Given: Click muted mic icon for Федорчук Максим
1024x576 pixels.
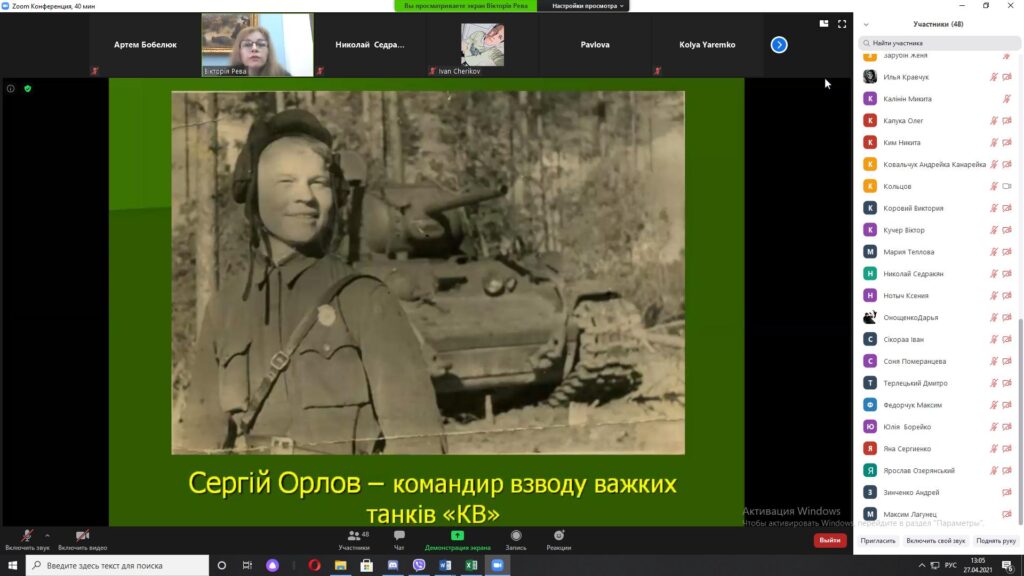Looking at the screenshot, I should [993, 405].
